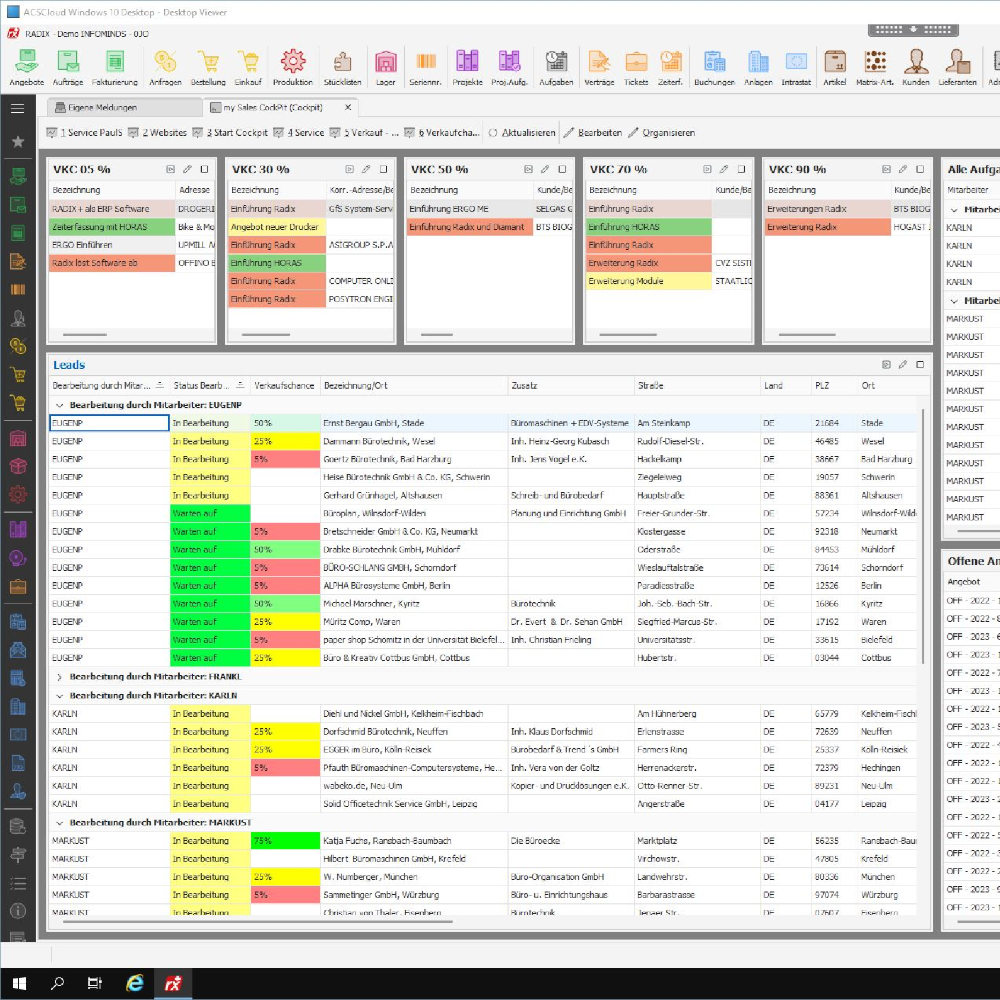Open the Fakturierung module
The width and height of the screenshot is (1000, 1000).
pyautogui.click(x=115, y=68)
